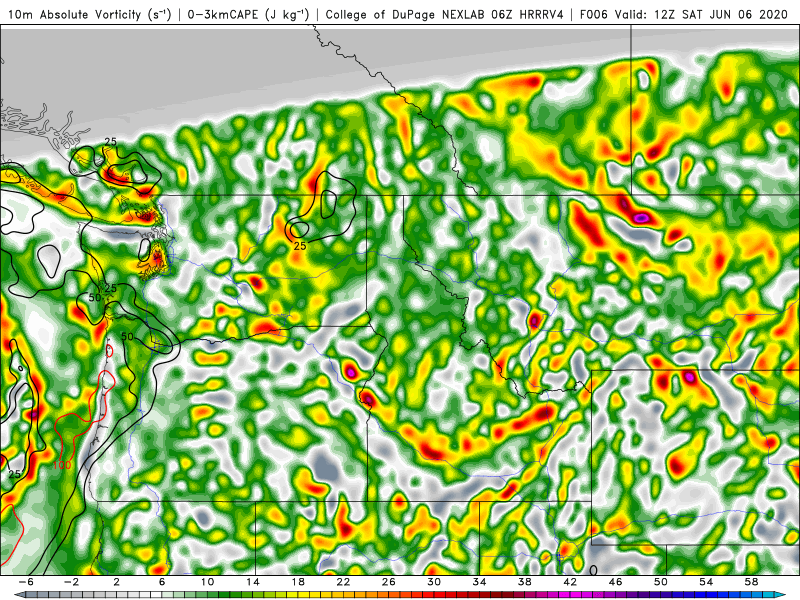Click "F006 Valid: 12Z SAT JUN 06 2020" text
This screenshot has width=800, height=600.
684,14
